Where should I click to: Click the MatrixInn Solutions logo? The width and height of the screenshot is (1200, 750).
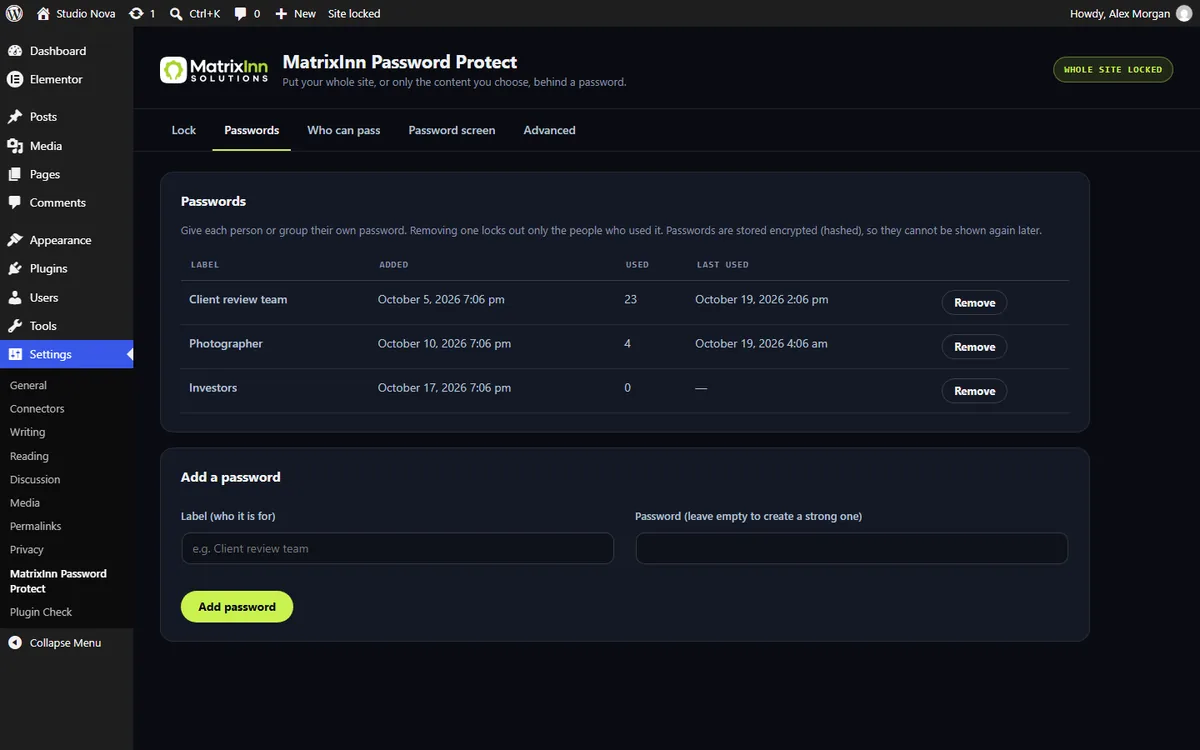click(214, 70)
